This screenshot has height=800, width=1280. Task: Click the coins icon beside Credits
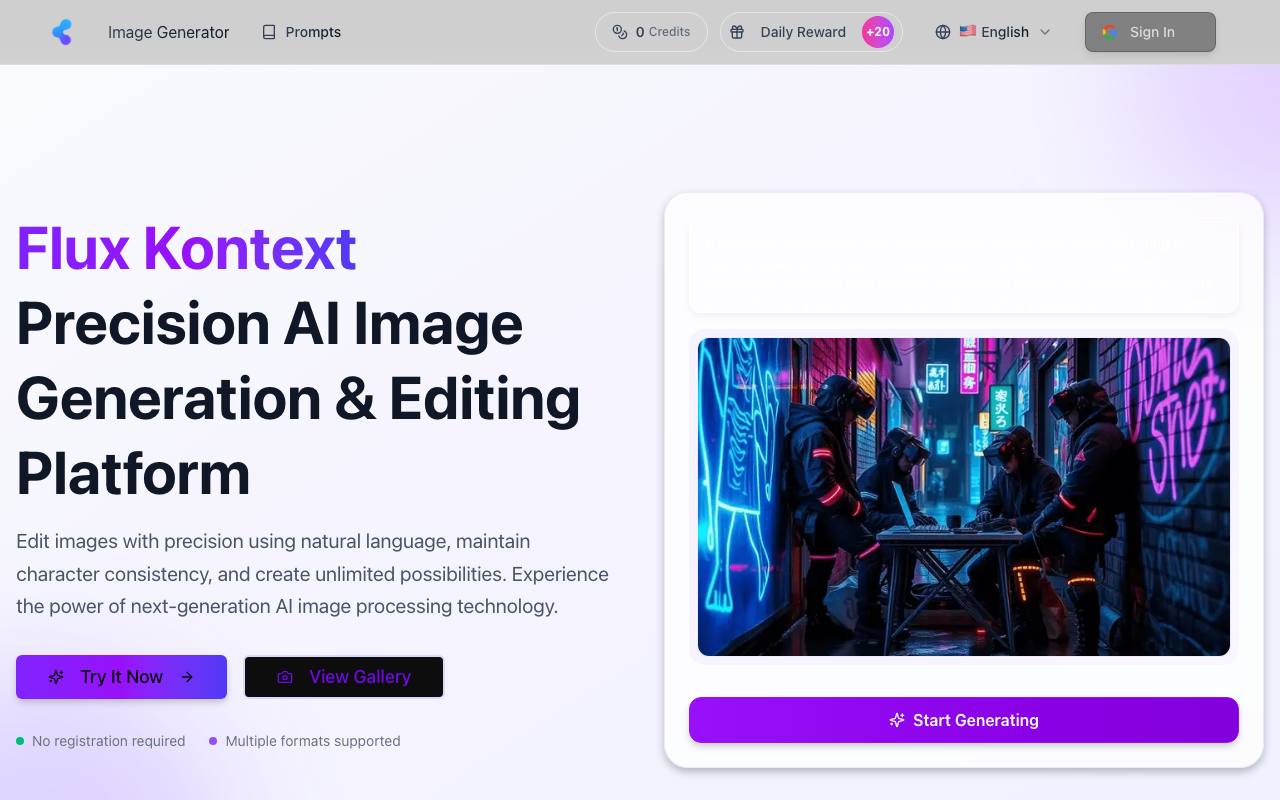tap(620, 32)
